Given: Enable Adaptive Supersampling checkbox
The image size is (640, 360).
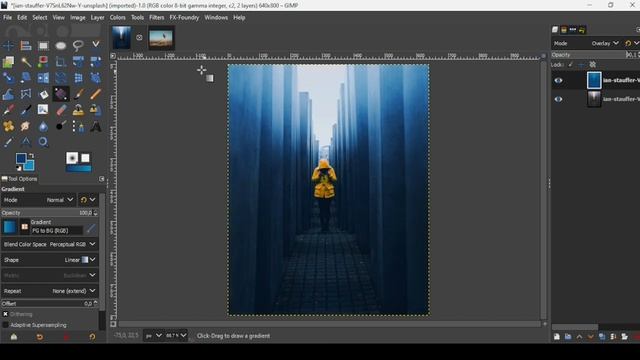Looking at the screenshot, I should click(x=5, y=325).
